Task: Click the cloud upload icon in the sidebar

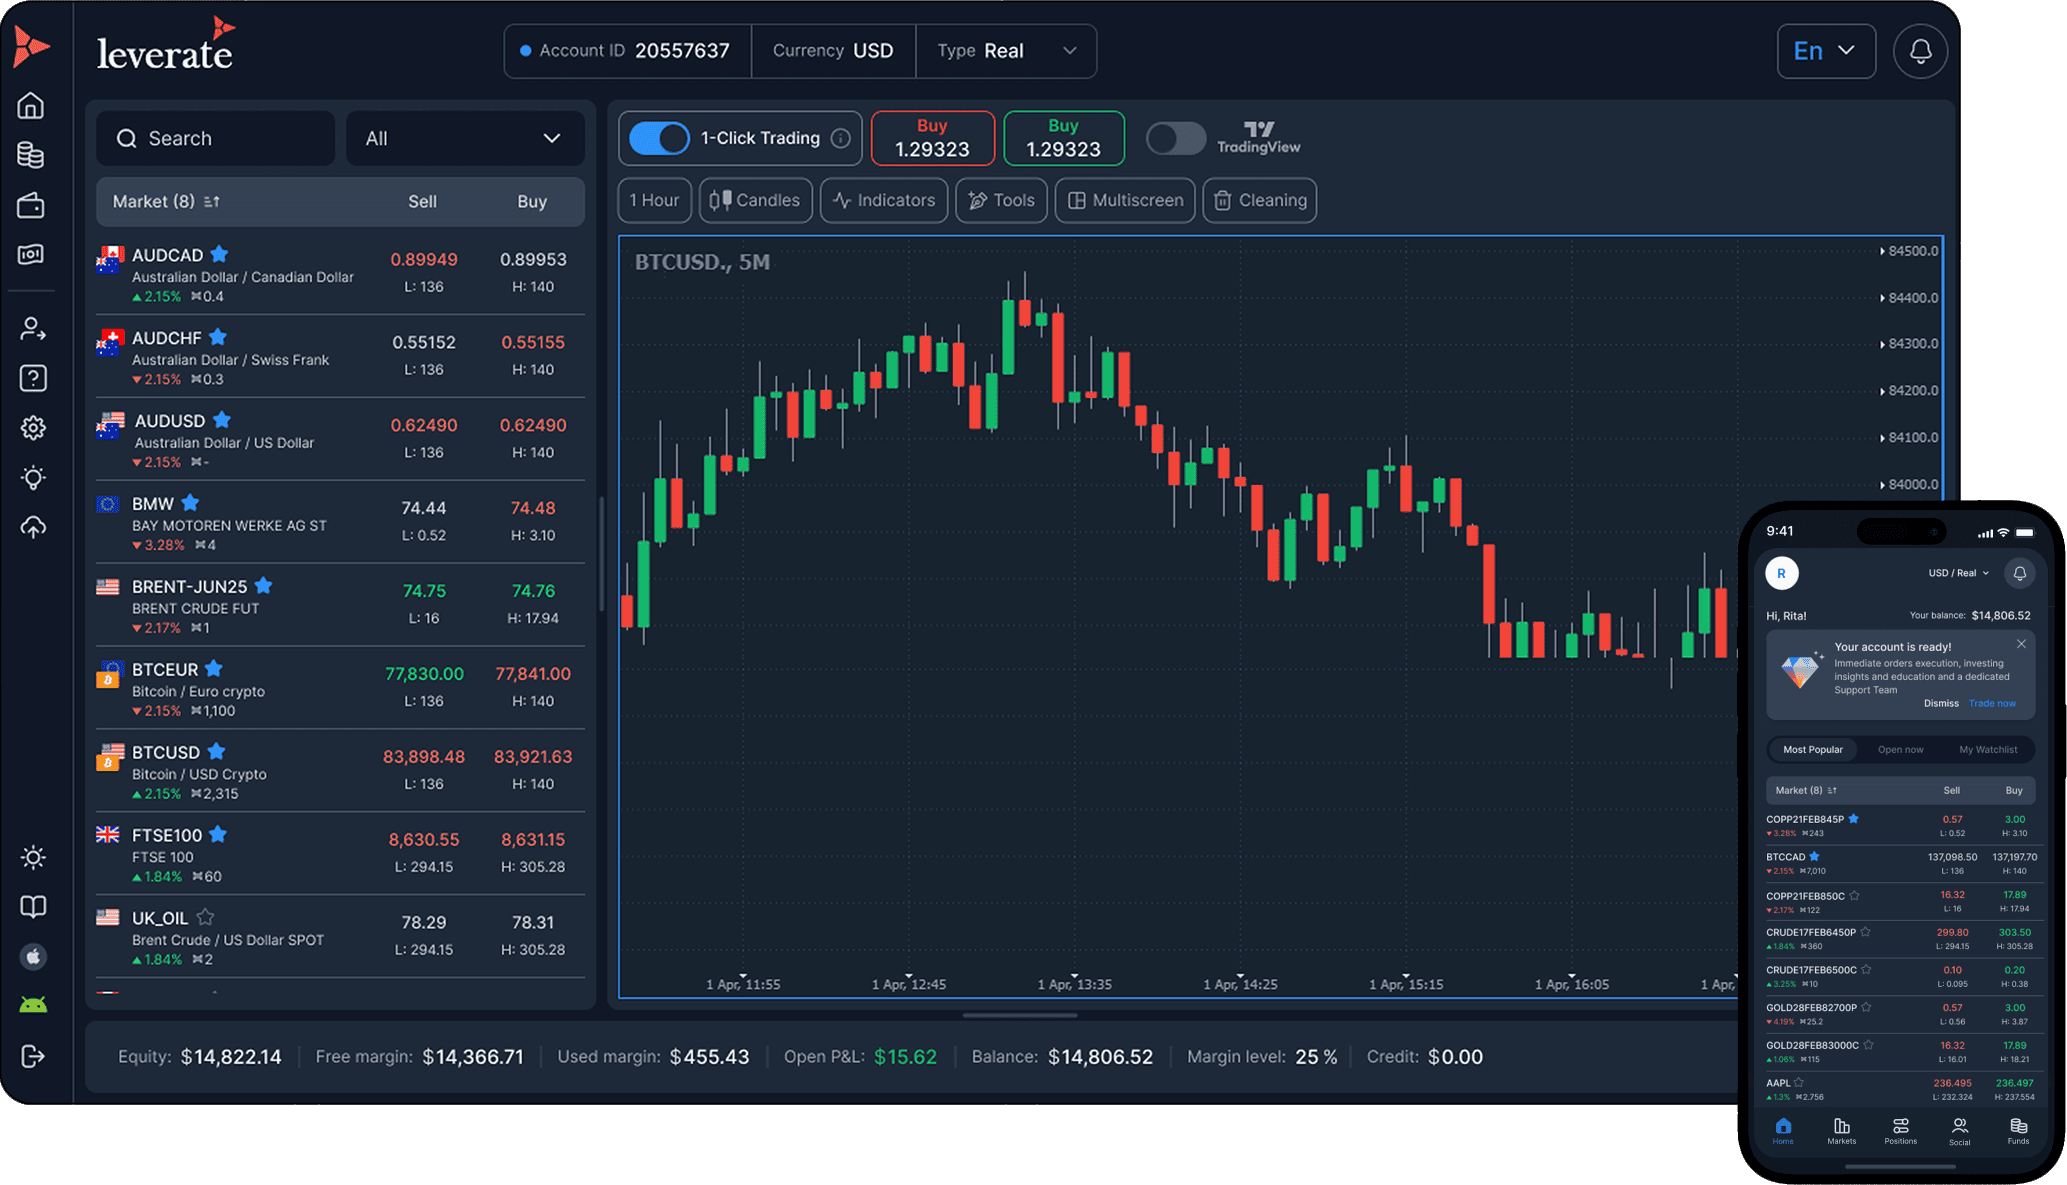Action: (33, 527)
